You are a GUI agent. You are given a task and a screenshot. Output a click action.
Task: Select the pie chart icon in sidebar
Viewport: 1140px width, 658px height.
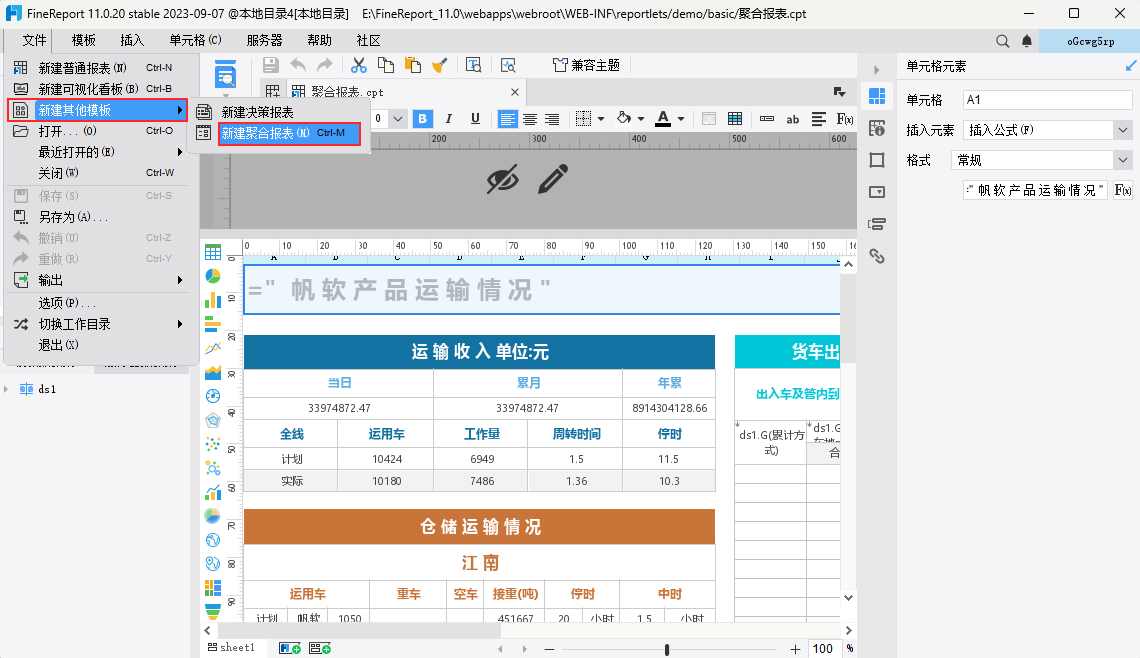click(x=213, y=276)
